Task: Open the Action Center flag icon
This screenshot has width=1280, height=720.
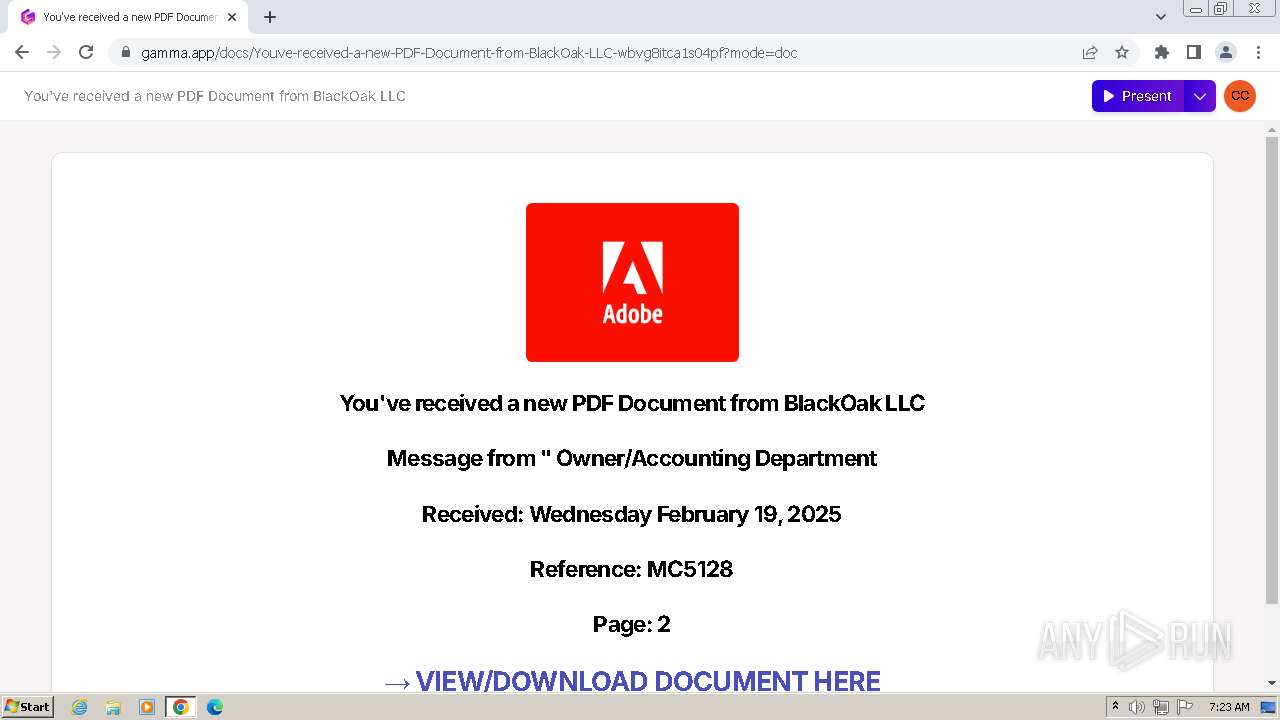Action: [1185, 707]
